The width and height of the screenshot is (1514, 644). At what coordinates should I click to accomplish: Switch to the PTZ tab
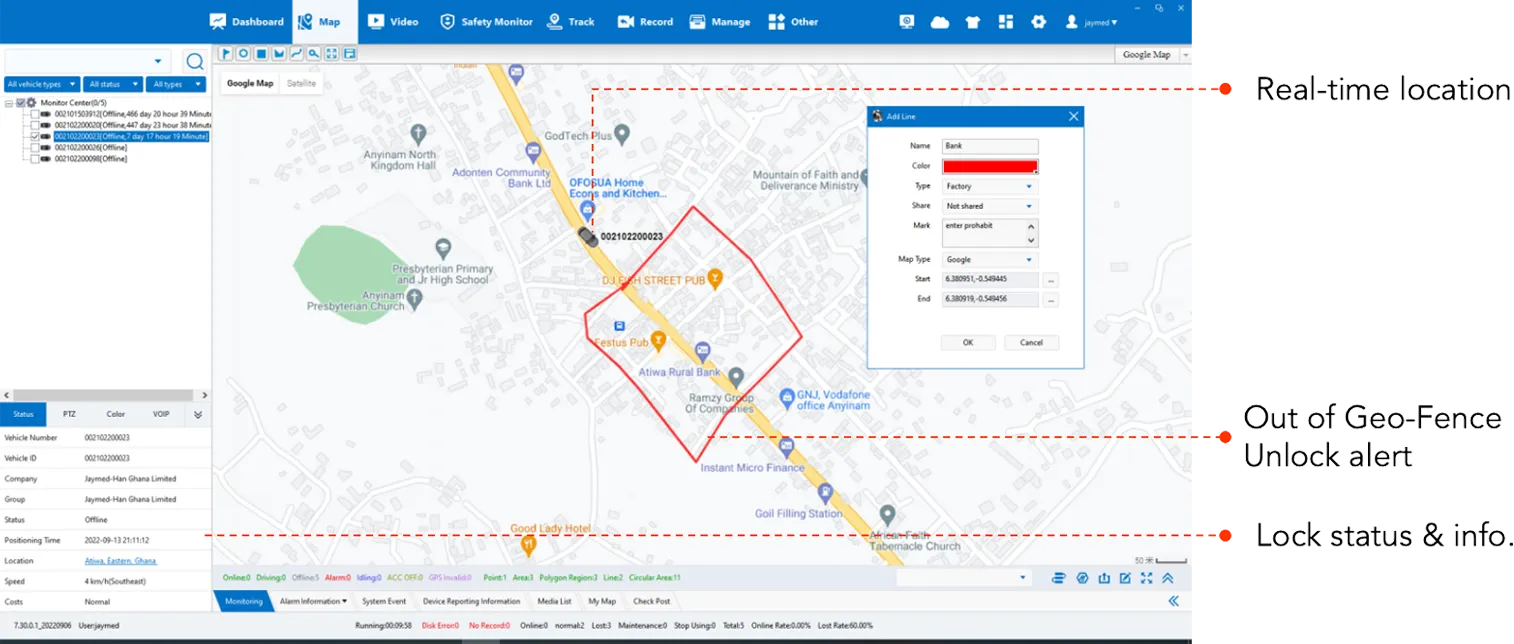[x=69, y=414]
